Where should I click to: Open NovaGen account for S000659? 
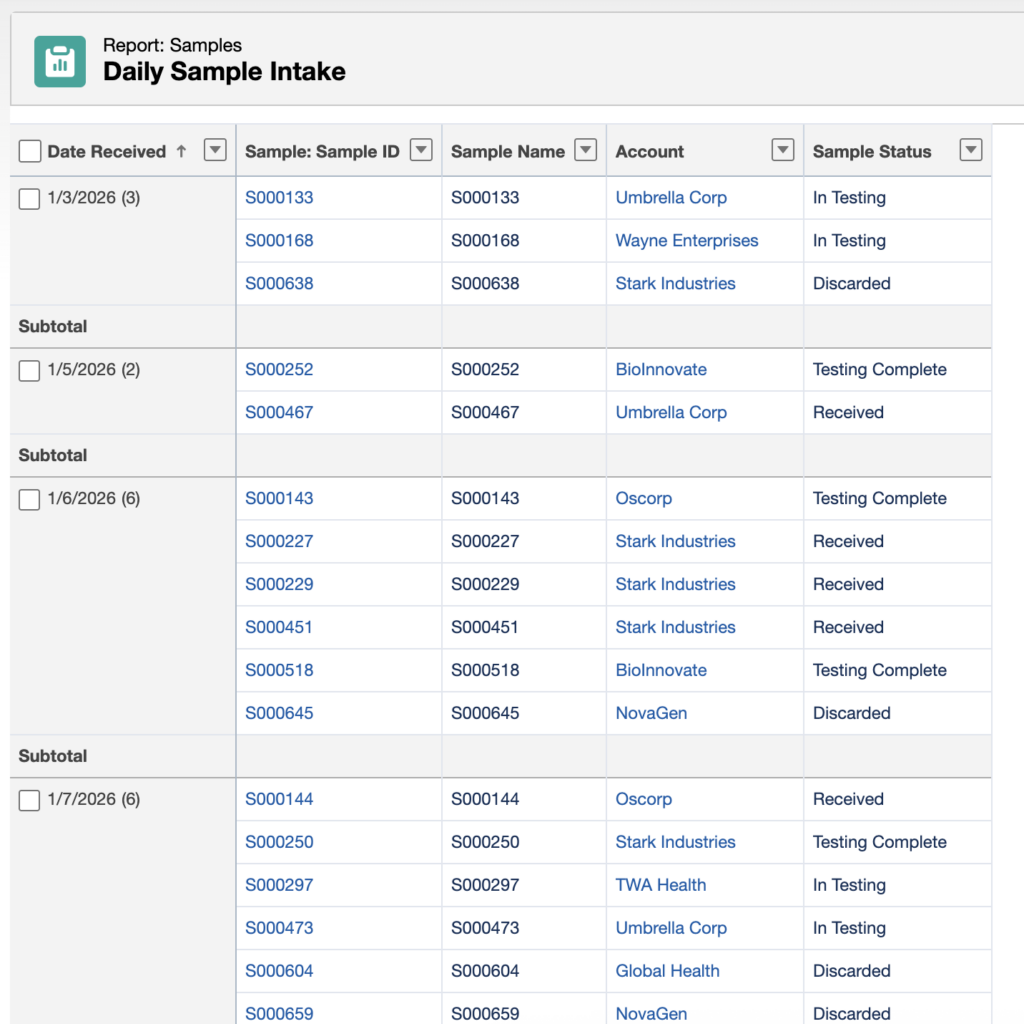[651, 1014]
